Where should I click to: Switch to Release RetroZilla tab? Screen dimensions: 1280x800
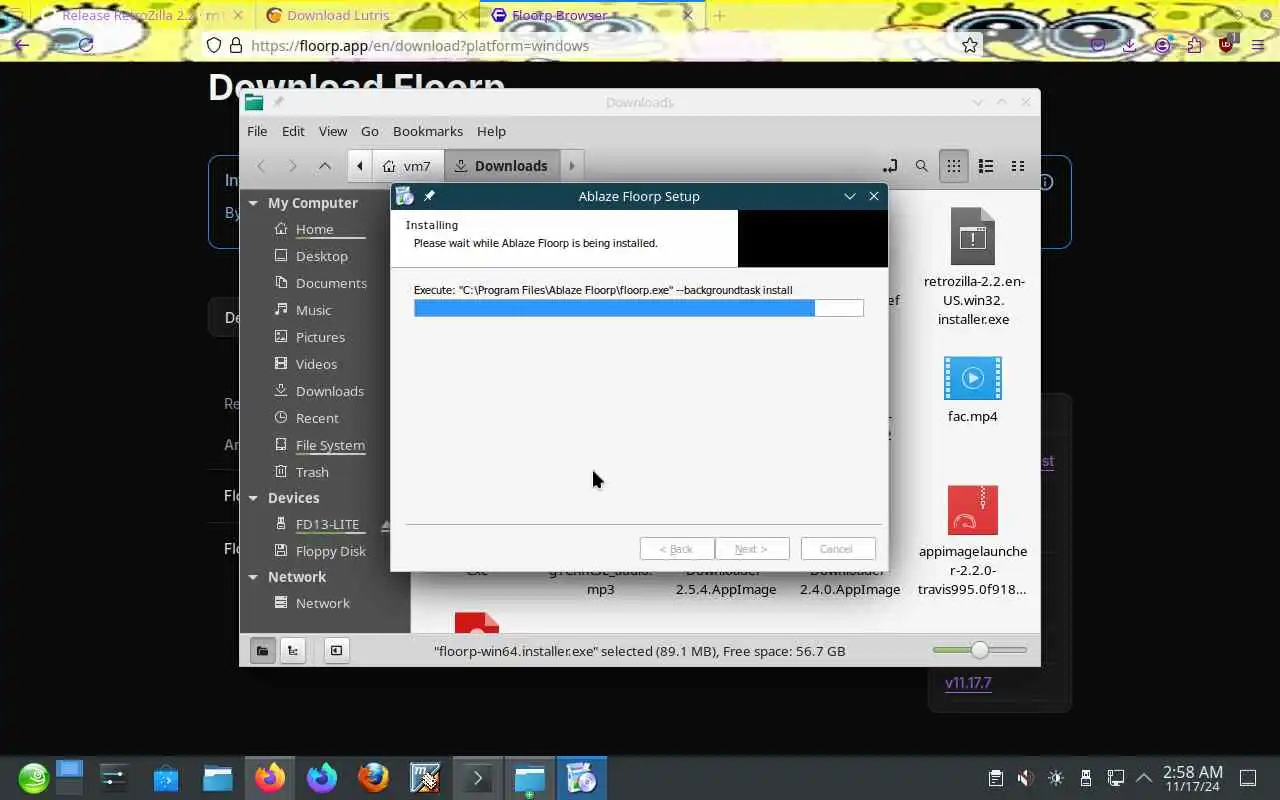143,15
